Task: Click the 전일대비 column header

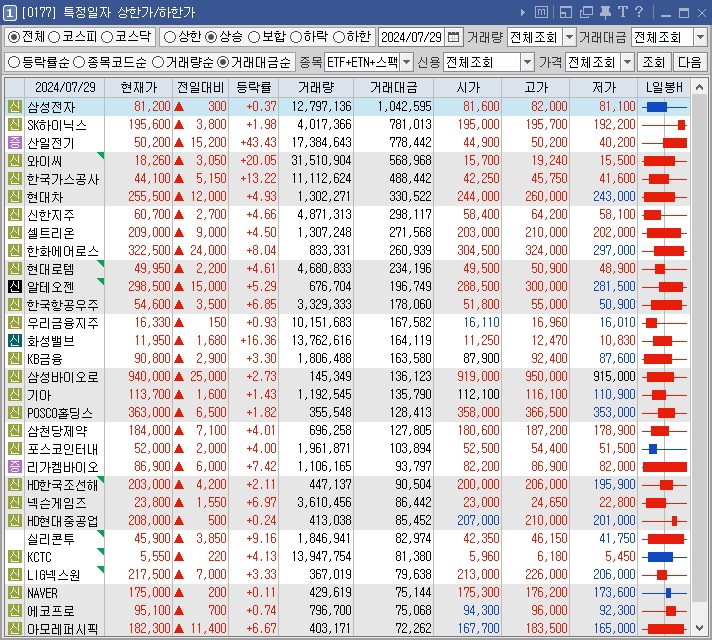Action: 200,87
